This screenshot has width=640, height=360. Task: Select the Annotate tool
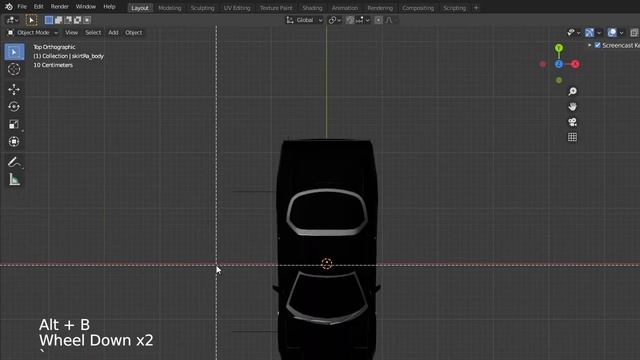[14, 162]
